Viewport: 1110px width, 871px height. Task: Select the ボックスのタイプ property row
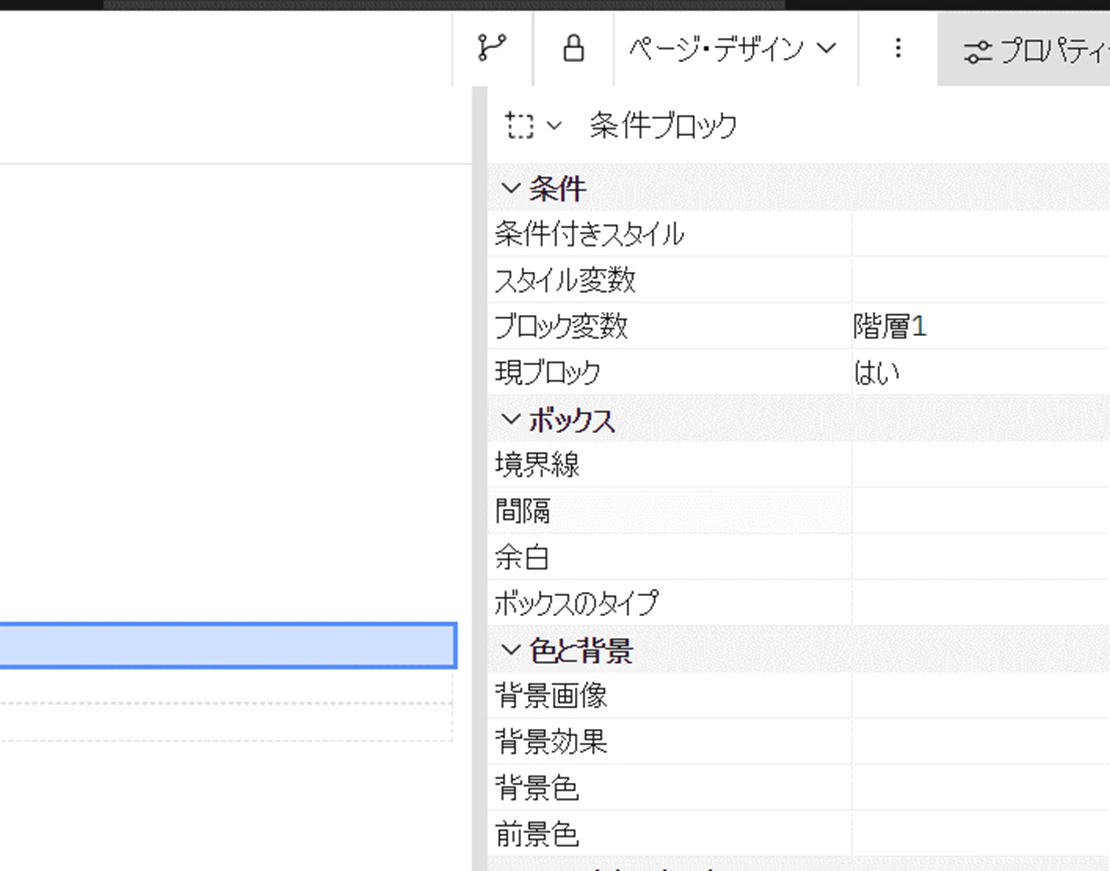tap(799, 603)
